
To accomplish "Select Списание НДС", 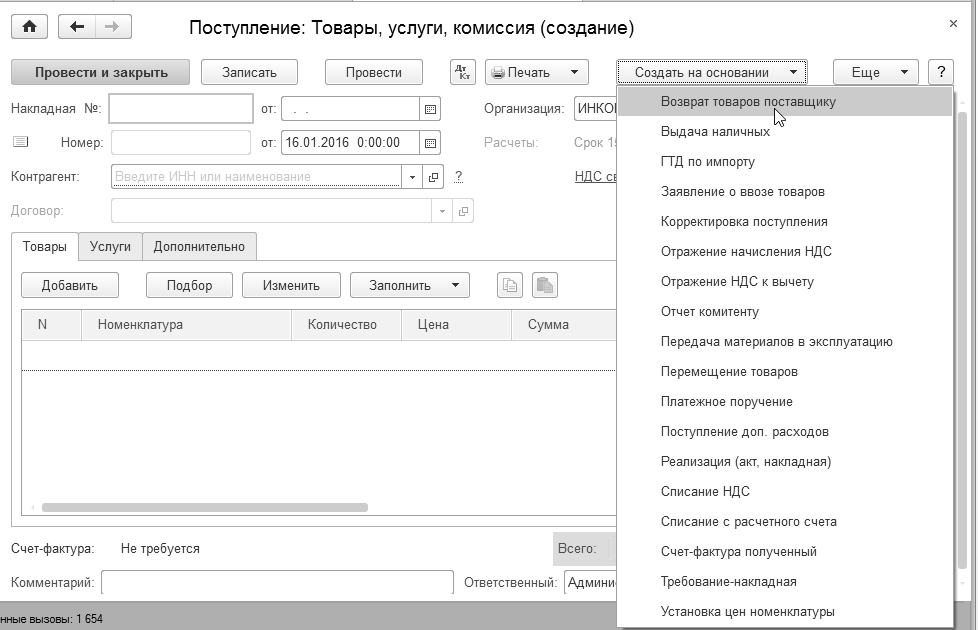I will click(785, 491).
